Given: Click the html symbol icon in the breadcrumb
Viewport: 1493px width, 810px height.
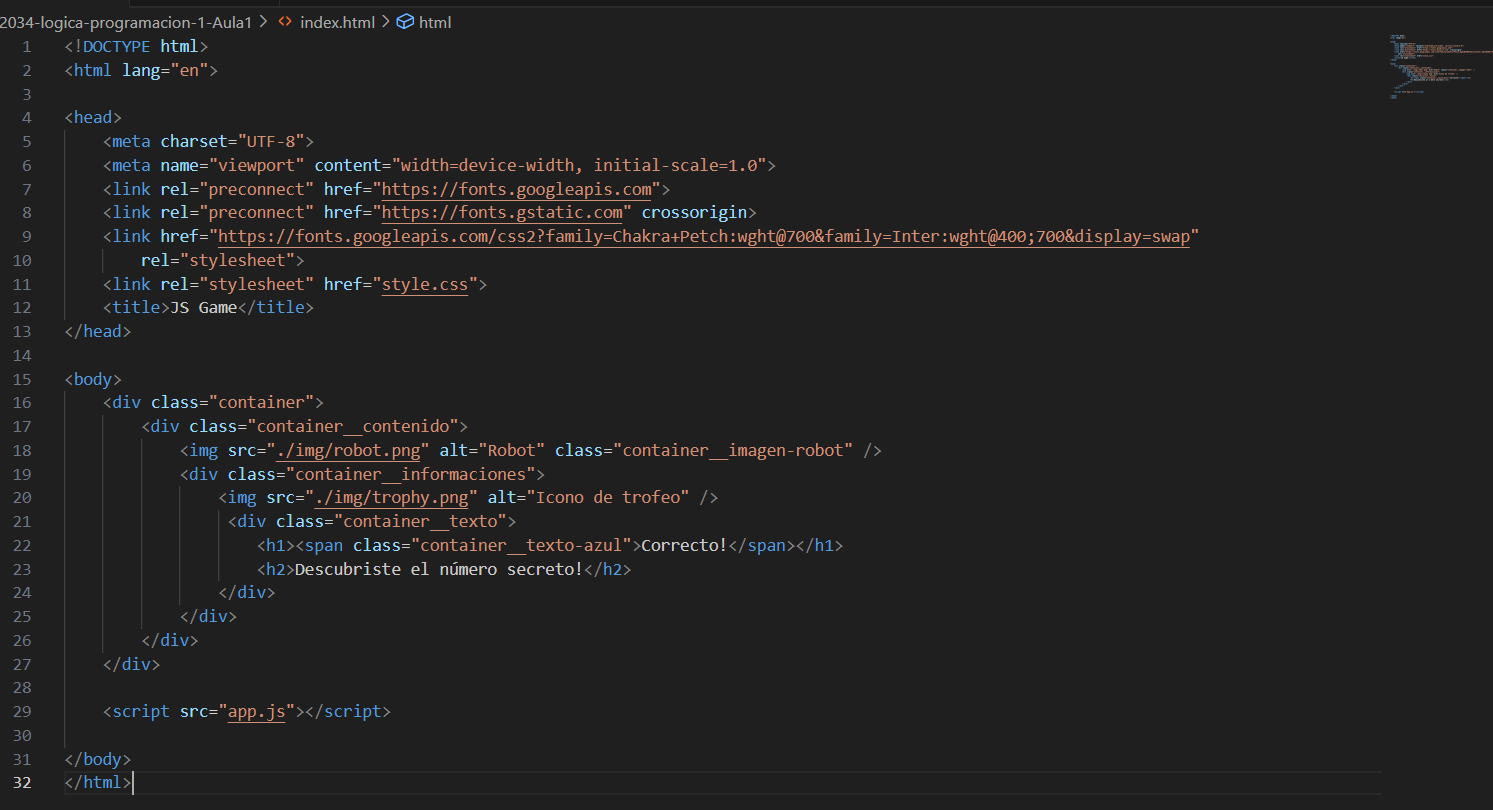Looking at the screenshot, I should tap(403, 22).
